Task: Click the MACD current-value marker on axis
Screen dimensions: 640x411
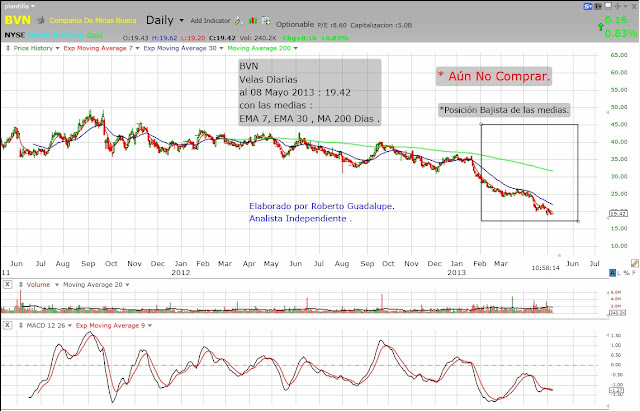Action: [616, 390]
